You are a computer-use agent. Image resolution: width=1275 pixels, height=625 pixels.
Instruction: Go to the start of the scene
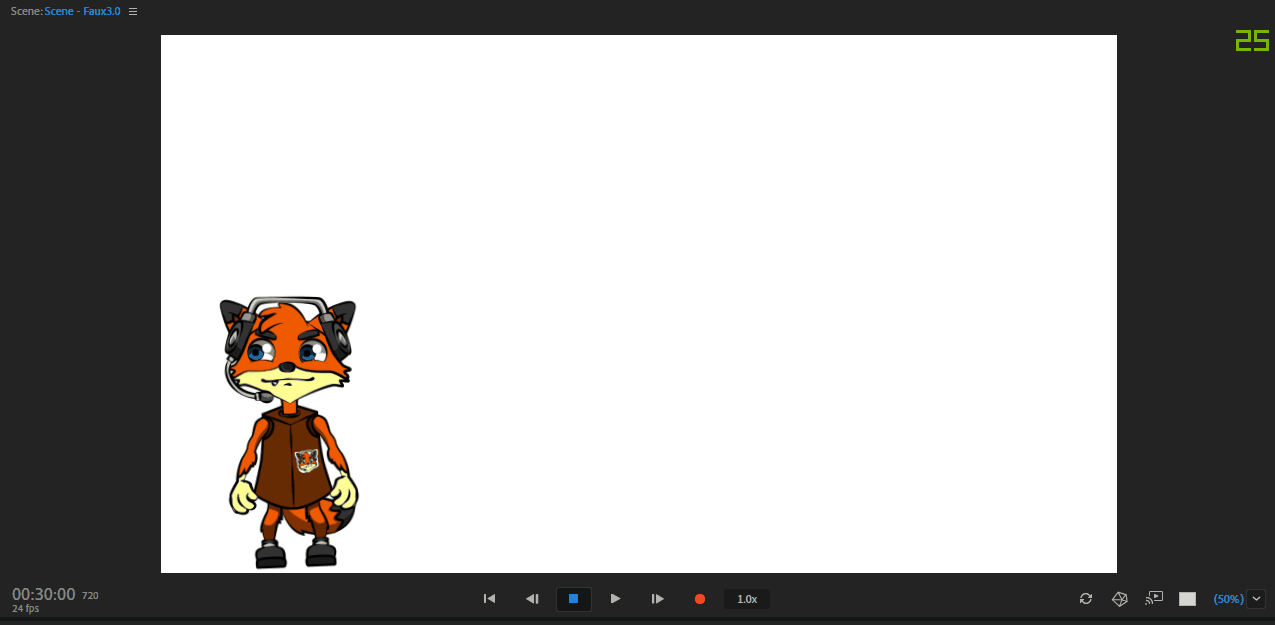point(490,599)
